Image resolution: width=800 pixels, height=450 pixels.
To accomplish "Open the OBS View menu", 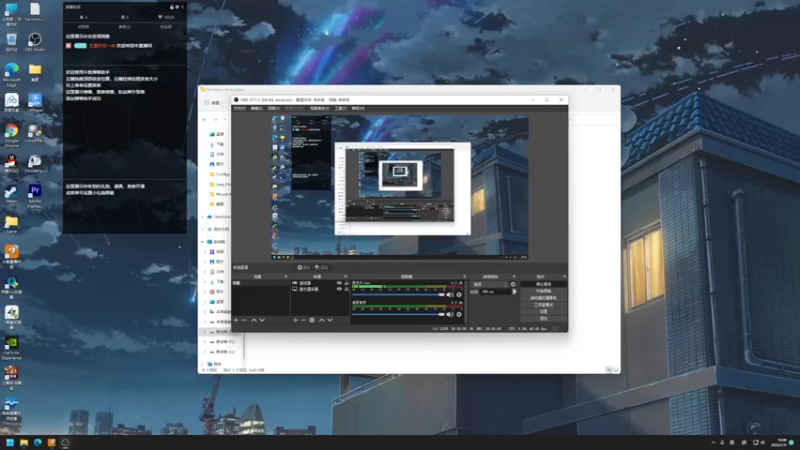I will coord(273,108).
